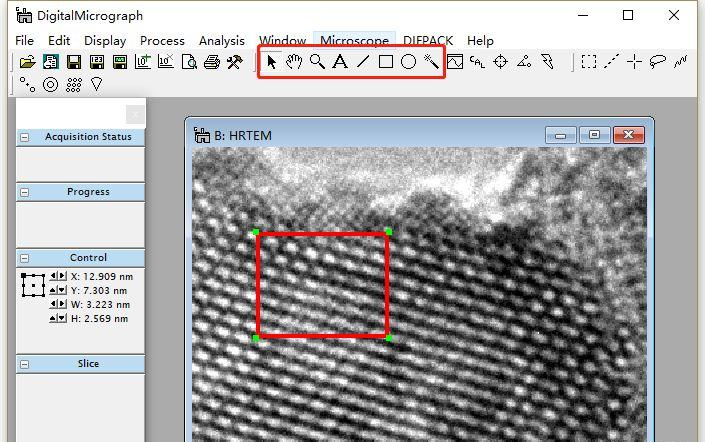Select the hand pan tool
The width and height of the screenshot is (705, 442).
click(294, 62)
